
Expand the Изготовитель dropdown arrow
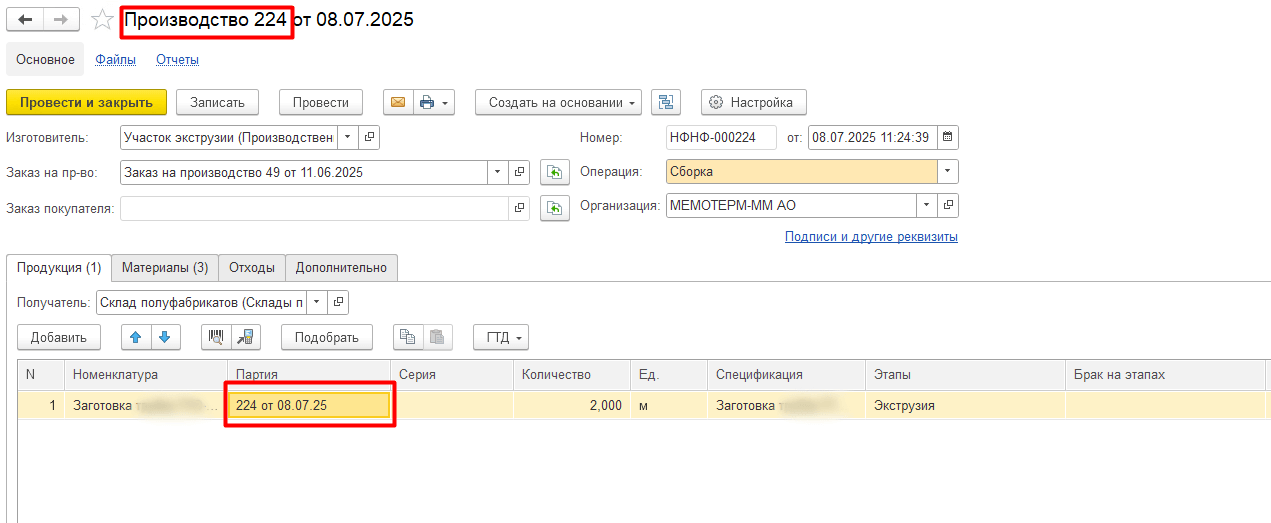(347, 138)
